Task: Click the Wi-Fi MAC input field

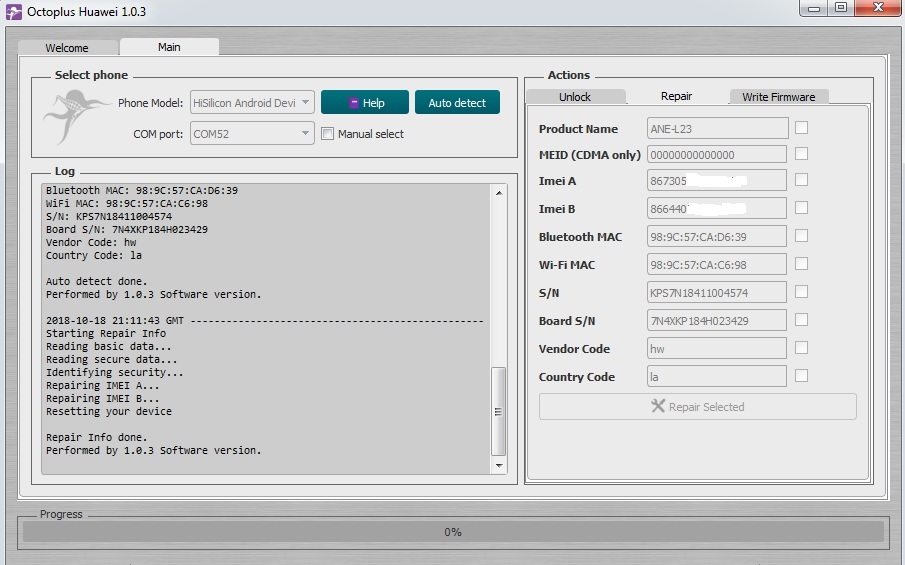Action: 716,265
